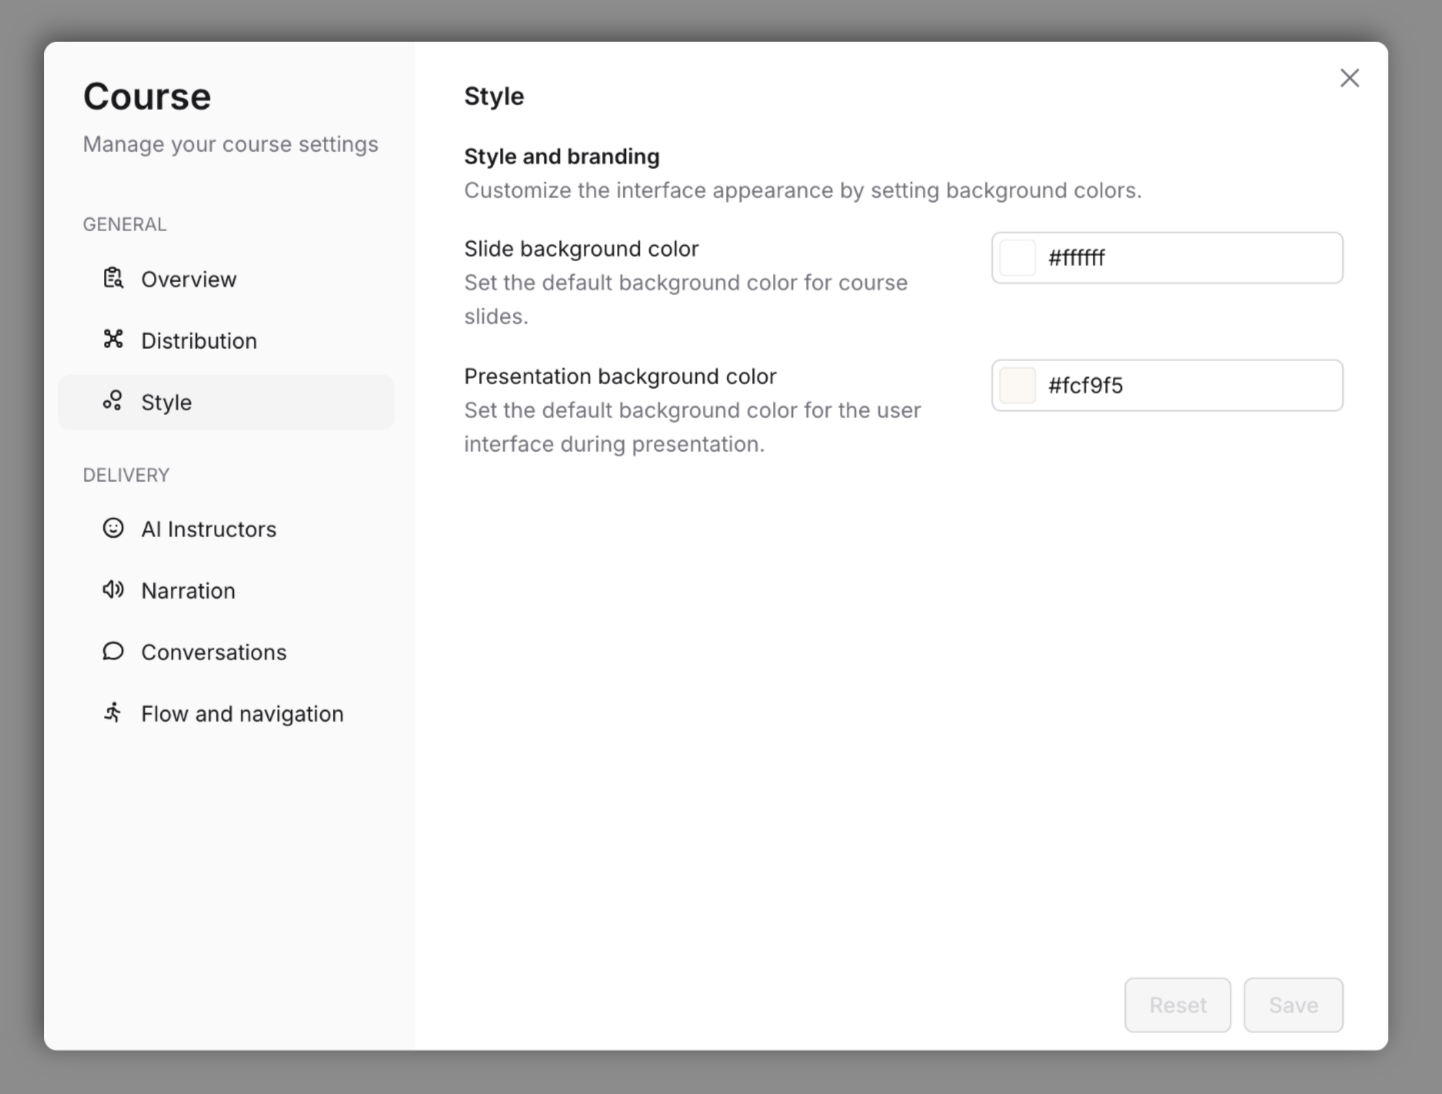
Task: Select the Flow and navigation running figure icon
Action: 113,713
